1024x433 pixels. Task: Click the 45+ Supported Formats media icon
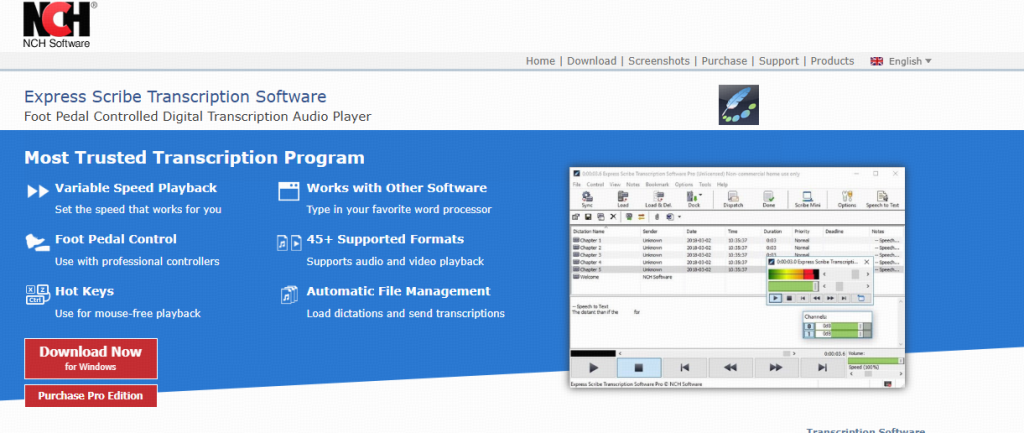[x=289, y=242]
